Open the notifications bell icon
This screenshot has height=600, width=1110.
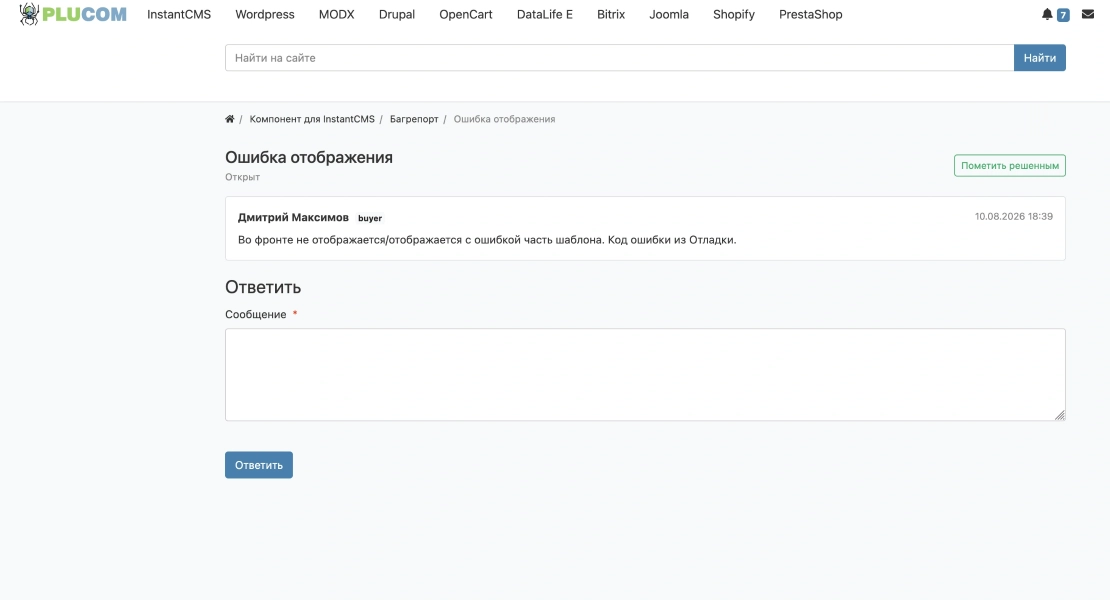pyautogui.click(x=1047, y=14)
